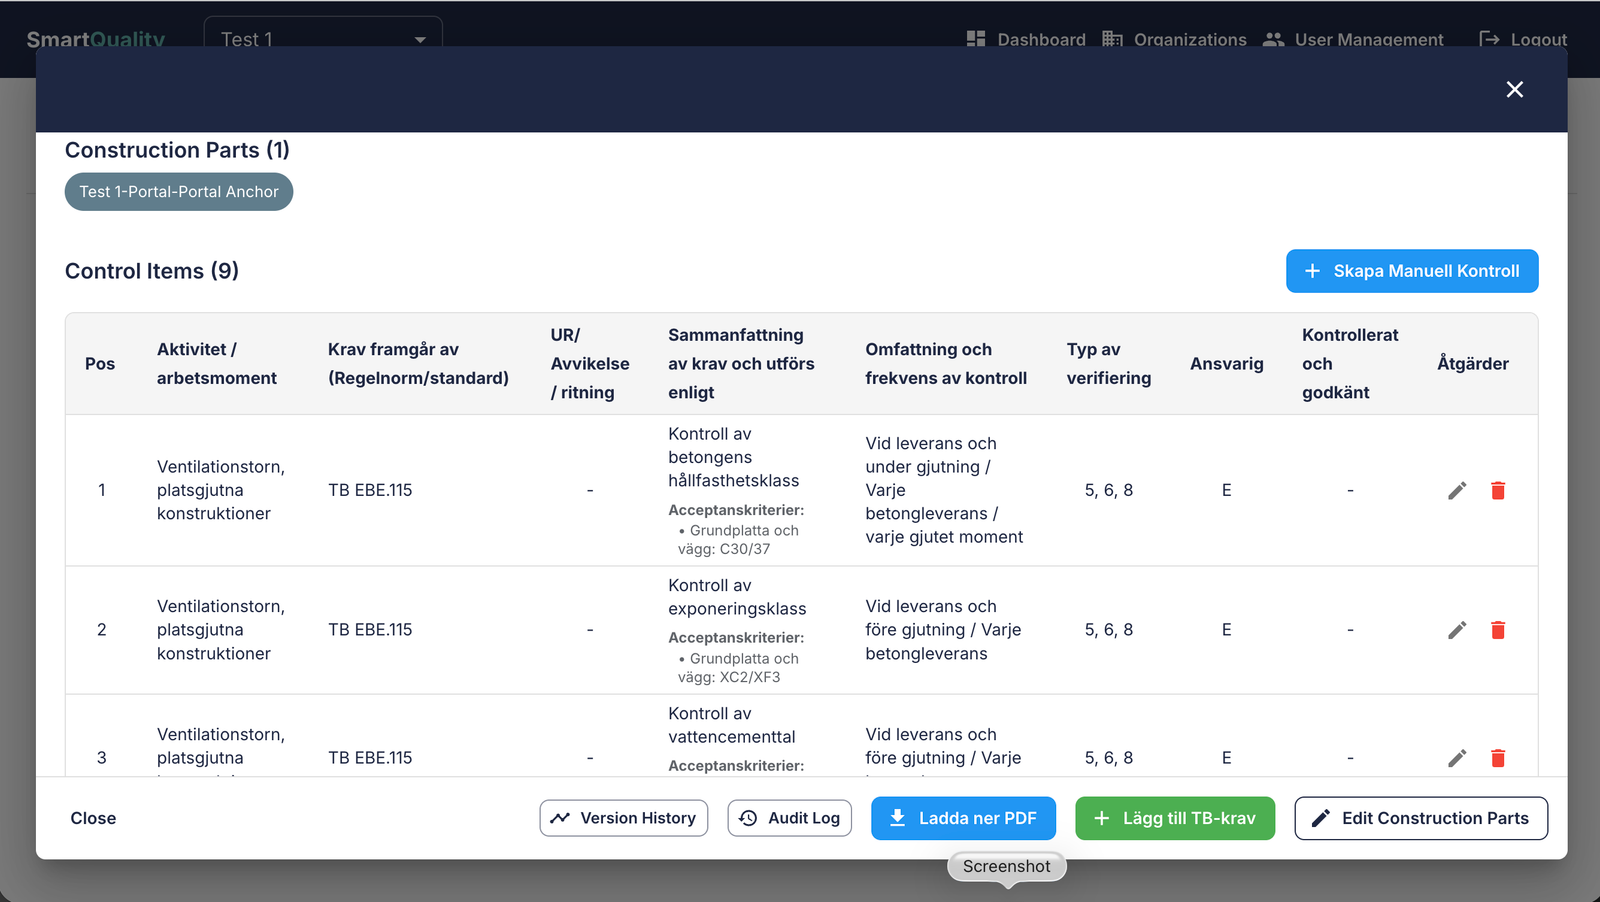
Task: Click the Screenshot tooltip label
Action: click(x=1007, y=866)
